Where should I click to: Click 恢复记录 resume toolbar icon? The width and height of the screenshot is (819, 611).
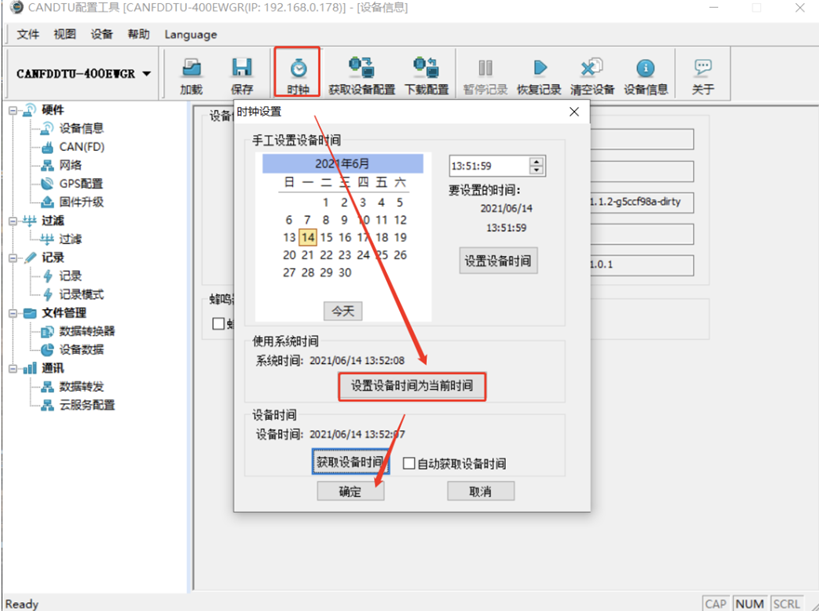pos(539,76)
